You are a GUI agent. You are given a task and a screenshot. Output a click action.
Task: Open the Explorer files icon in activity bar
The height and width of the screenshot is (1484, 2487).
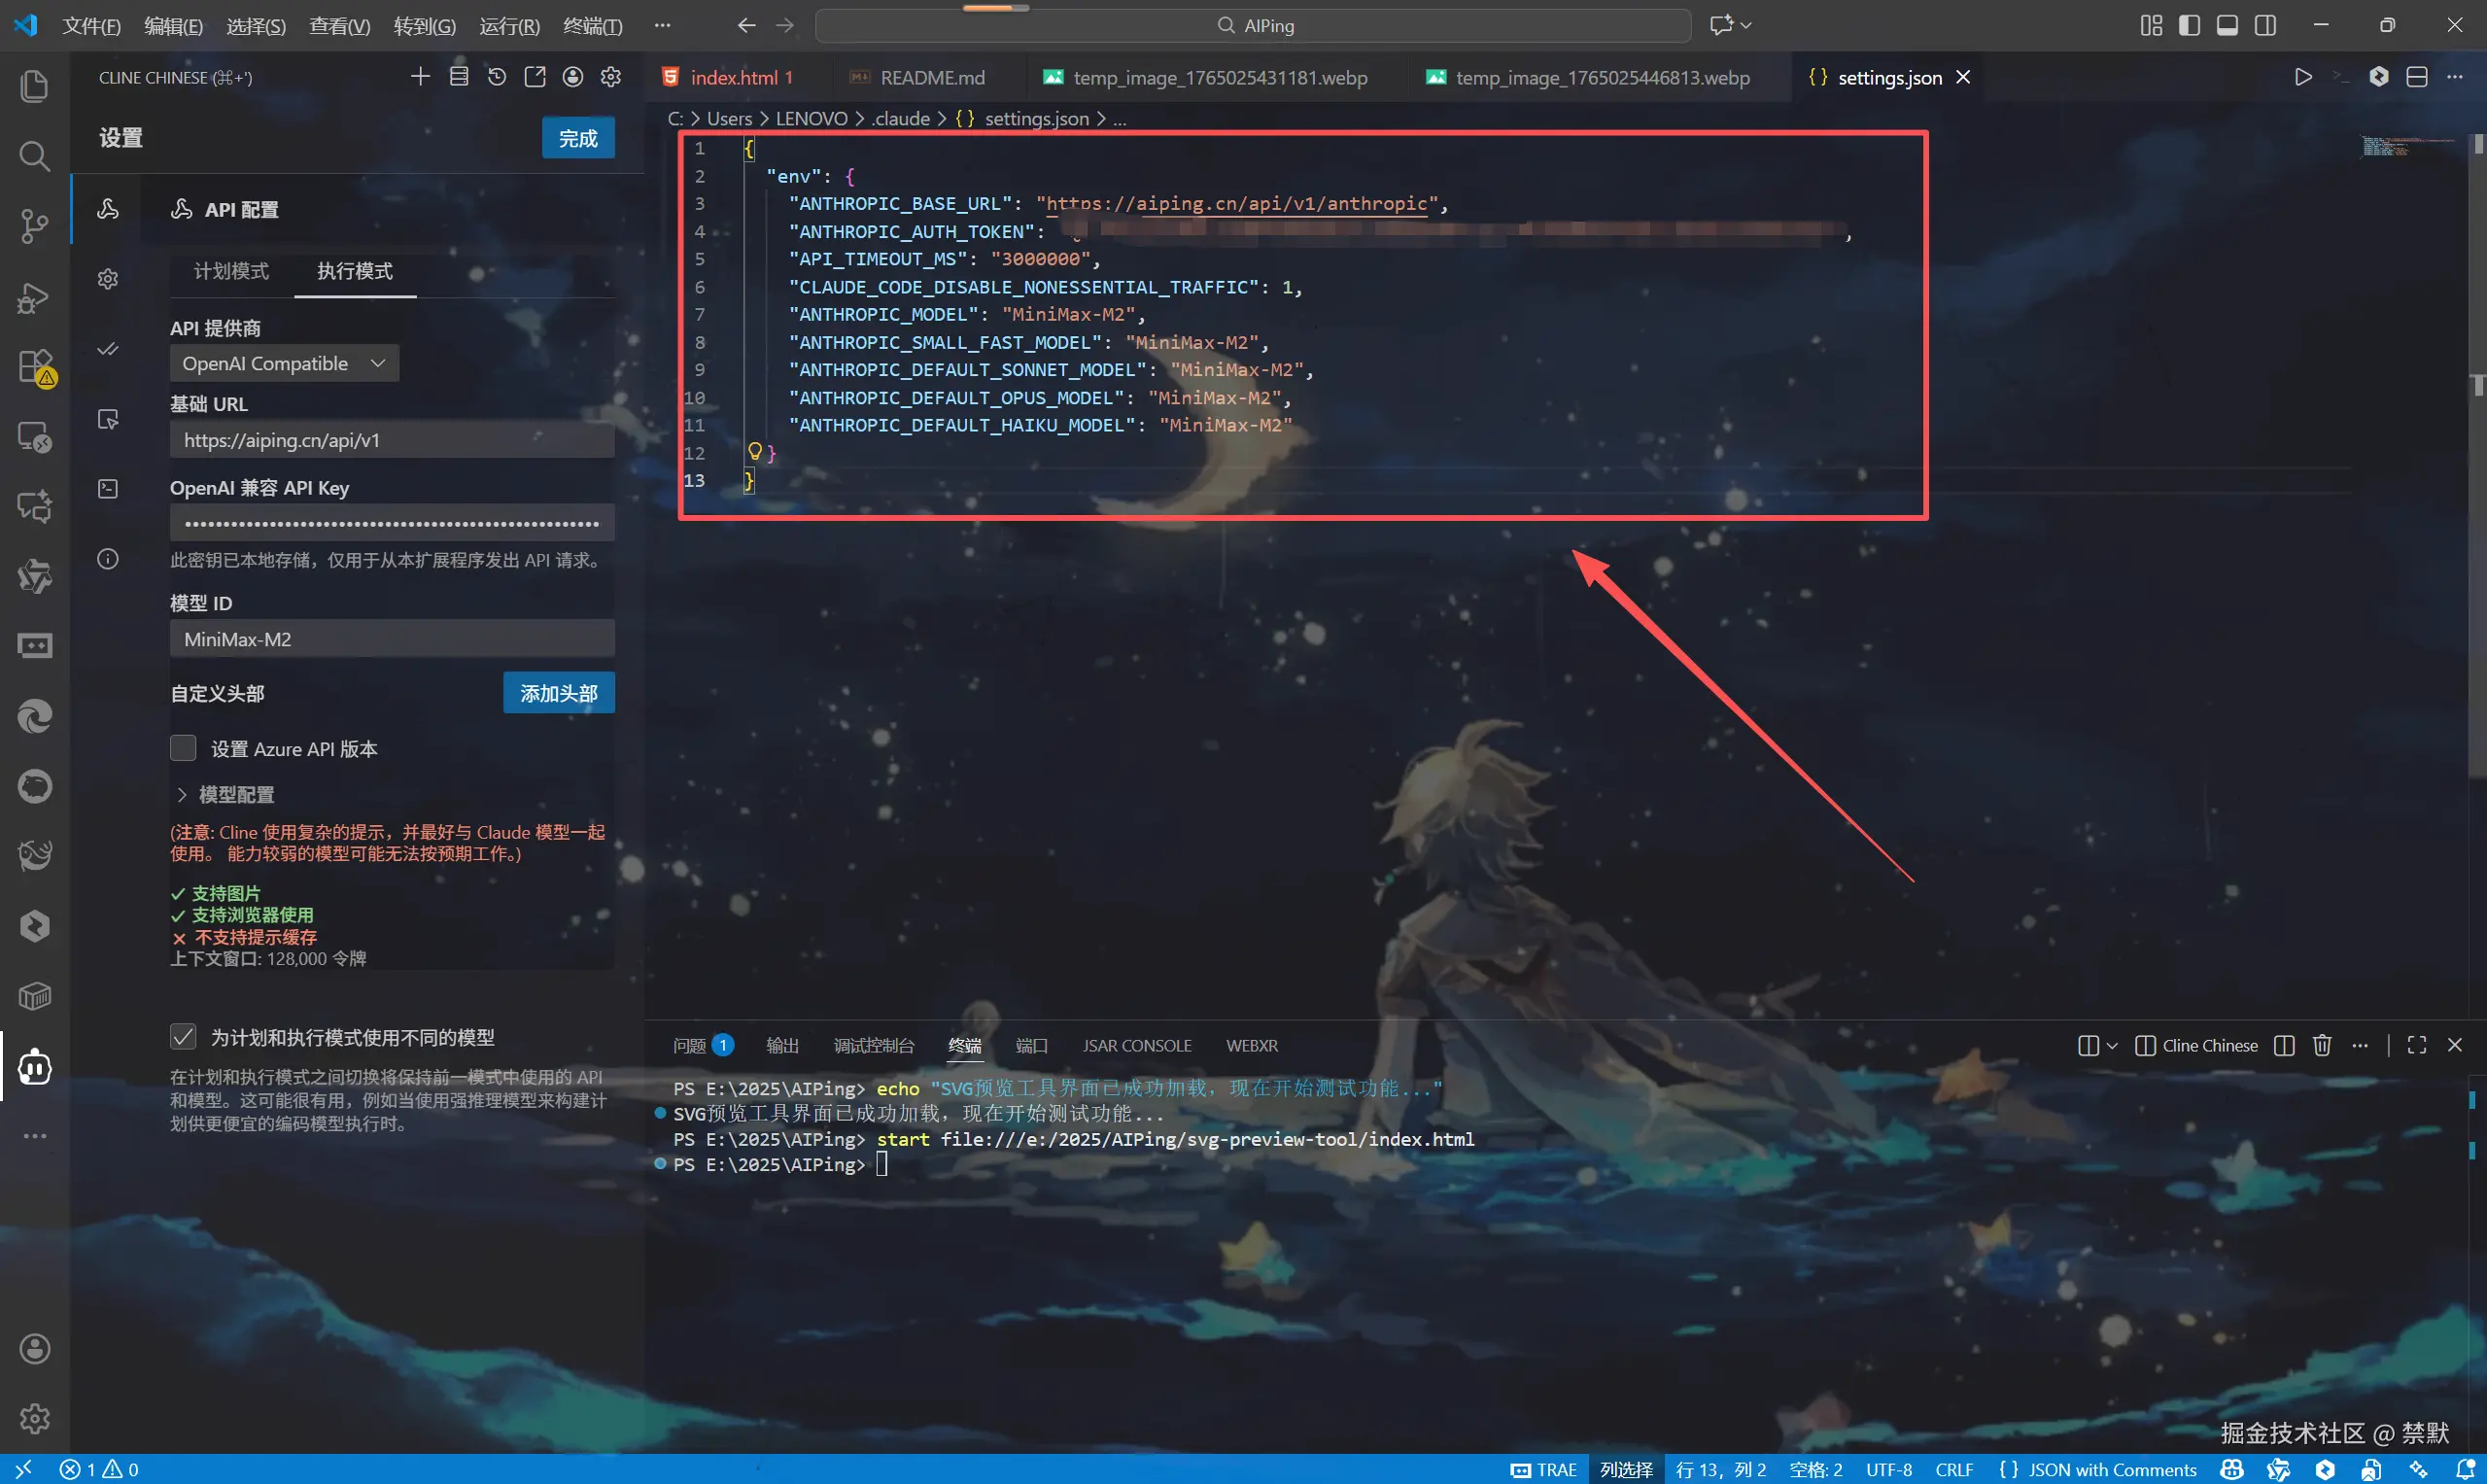coord(34,86)
